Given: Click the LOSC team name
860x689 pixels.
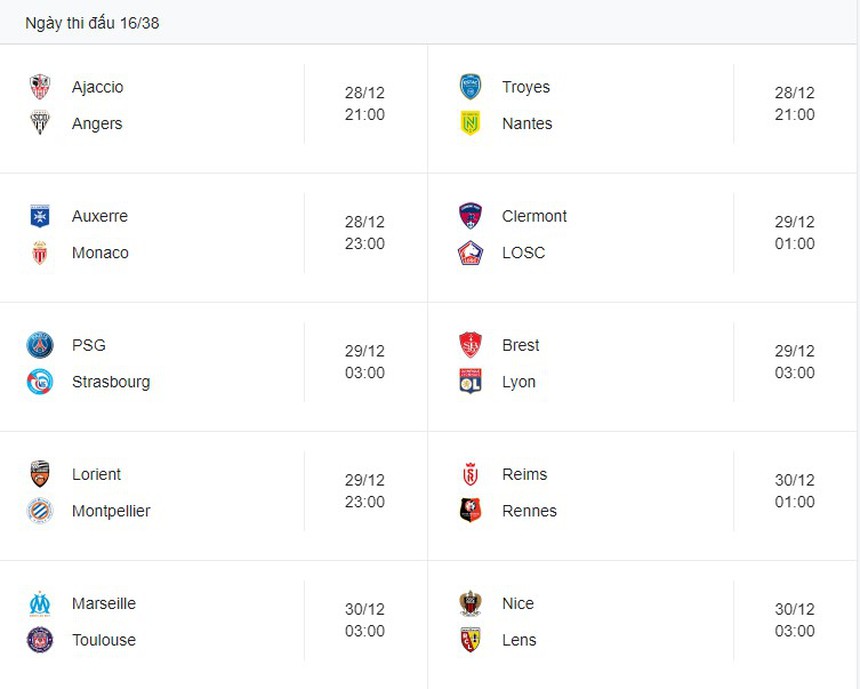Looking at the screenshot, I should tap(523, 253).
